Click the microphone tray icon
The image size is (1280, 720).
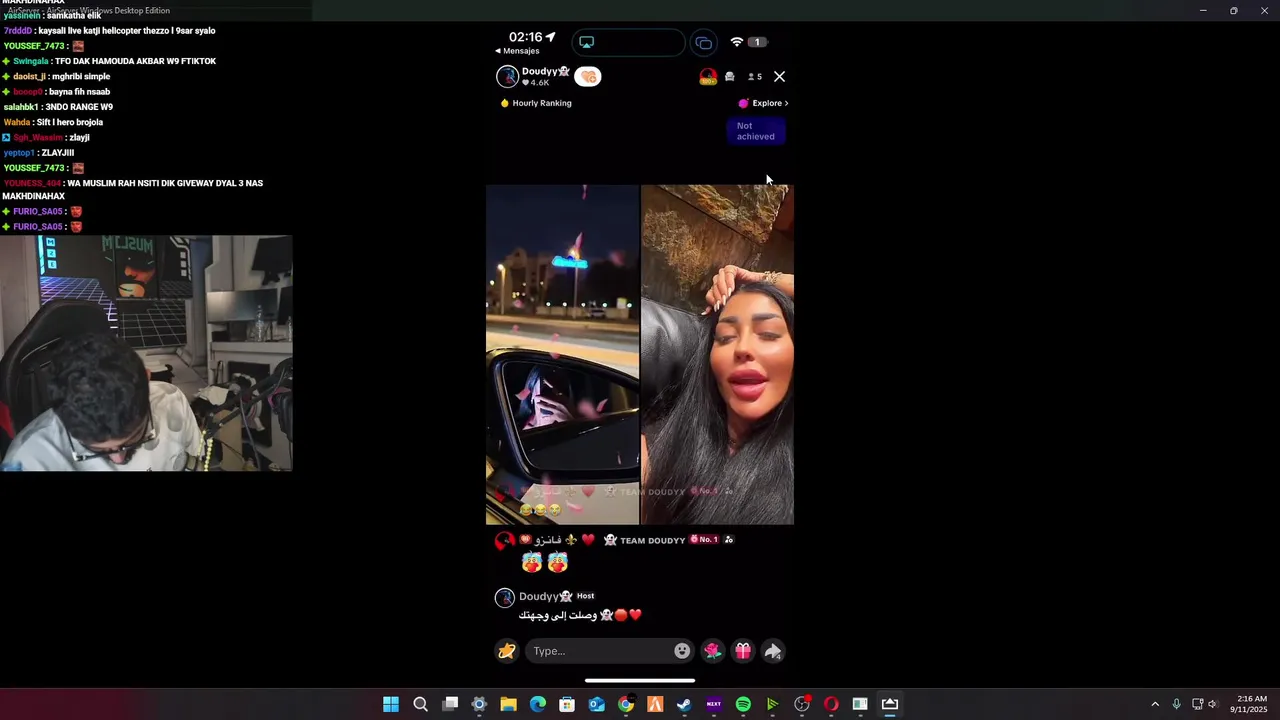(x=1176, y=704)
